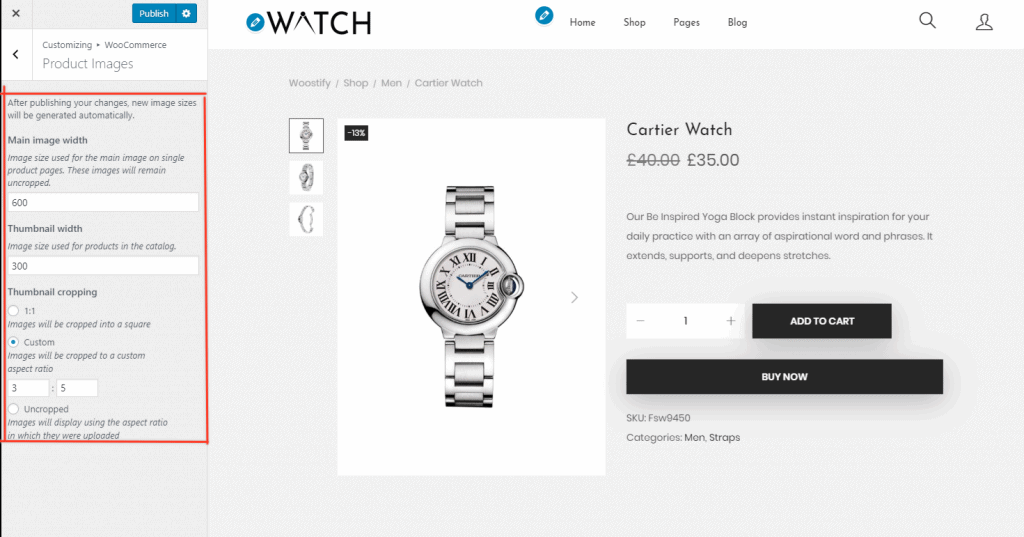1024x537 pixels.
Task: Click the ADD TO CART button
Action: pyautogui.click(x=822, y=321)
